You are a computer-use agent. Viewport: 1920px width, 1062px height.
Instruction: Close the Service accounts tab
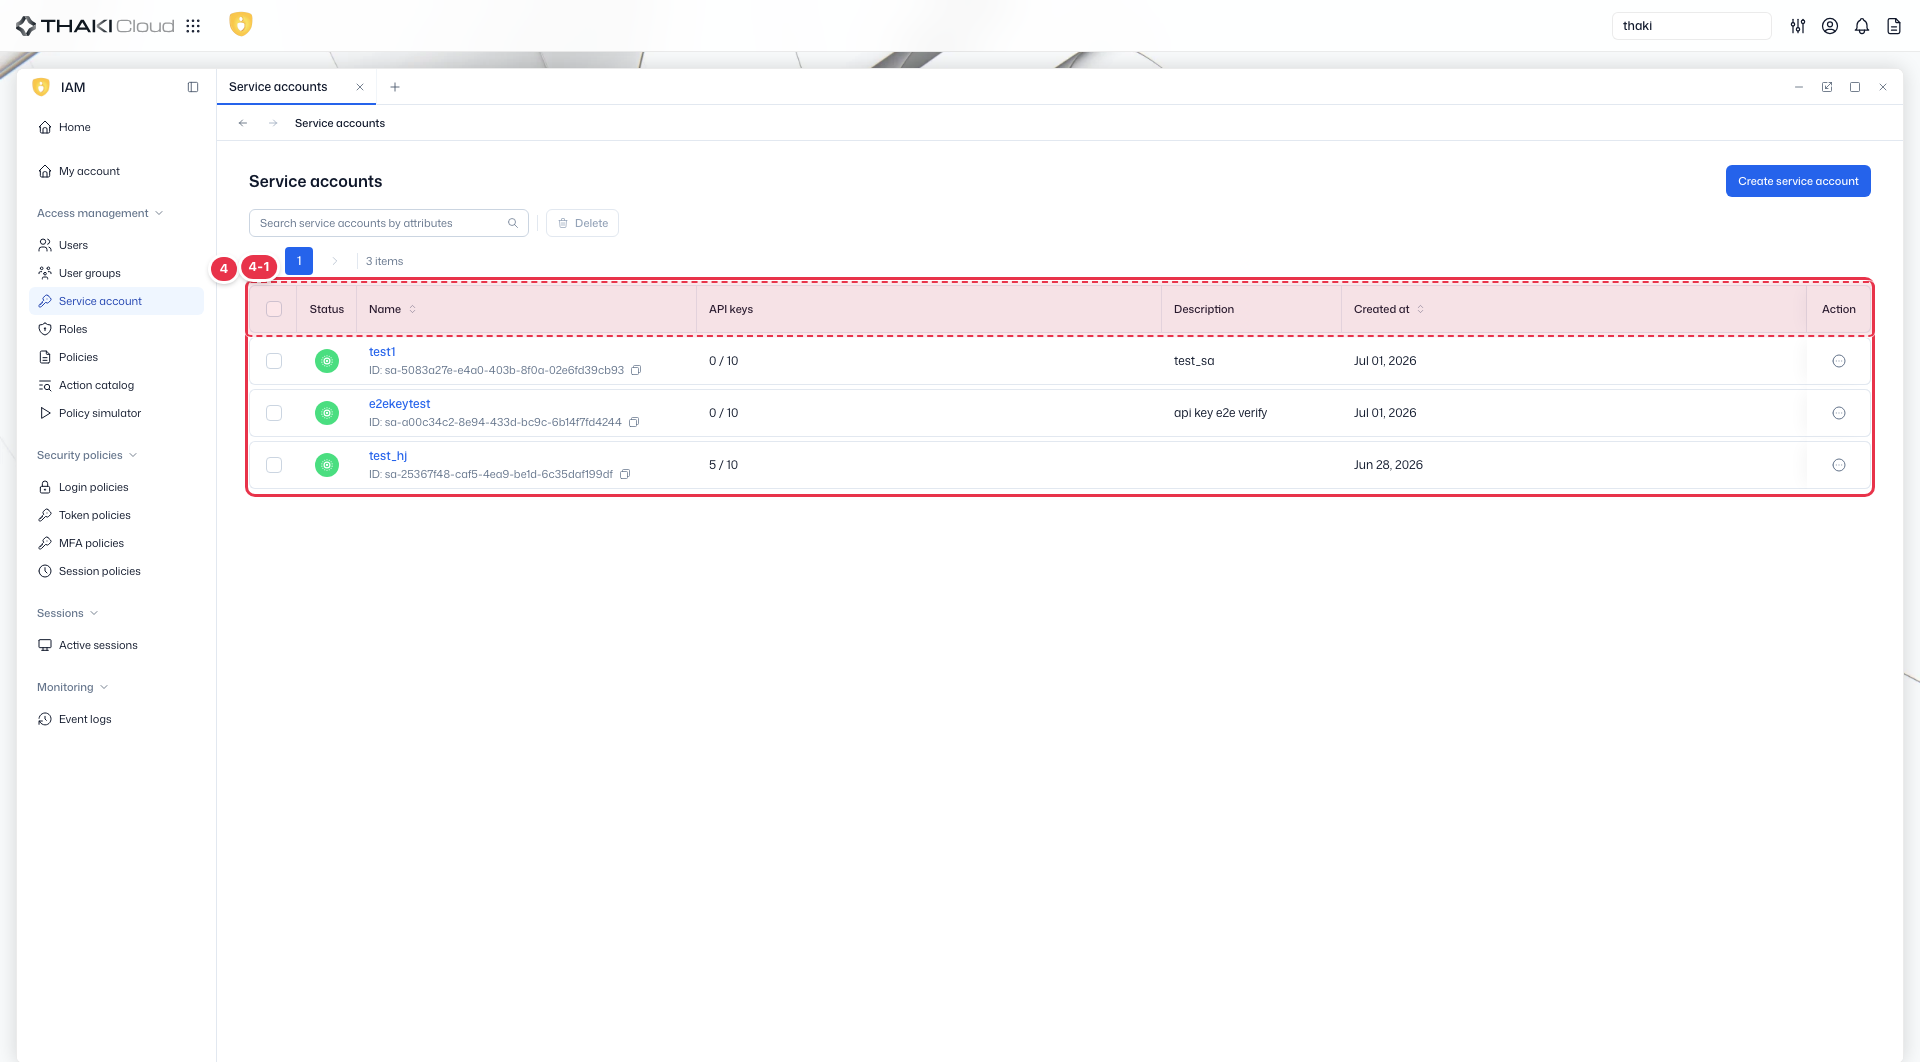point(360,87)
